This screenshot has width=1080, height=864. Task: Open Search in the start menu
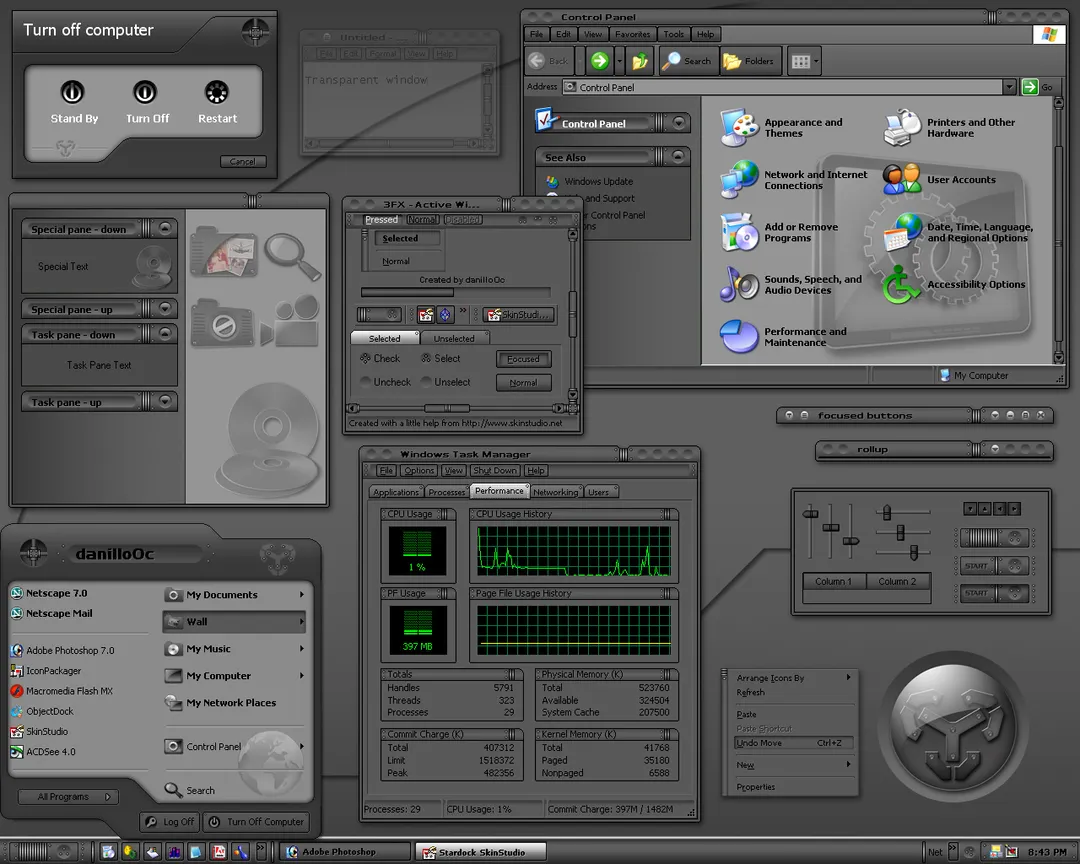(x=190, y=790)
